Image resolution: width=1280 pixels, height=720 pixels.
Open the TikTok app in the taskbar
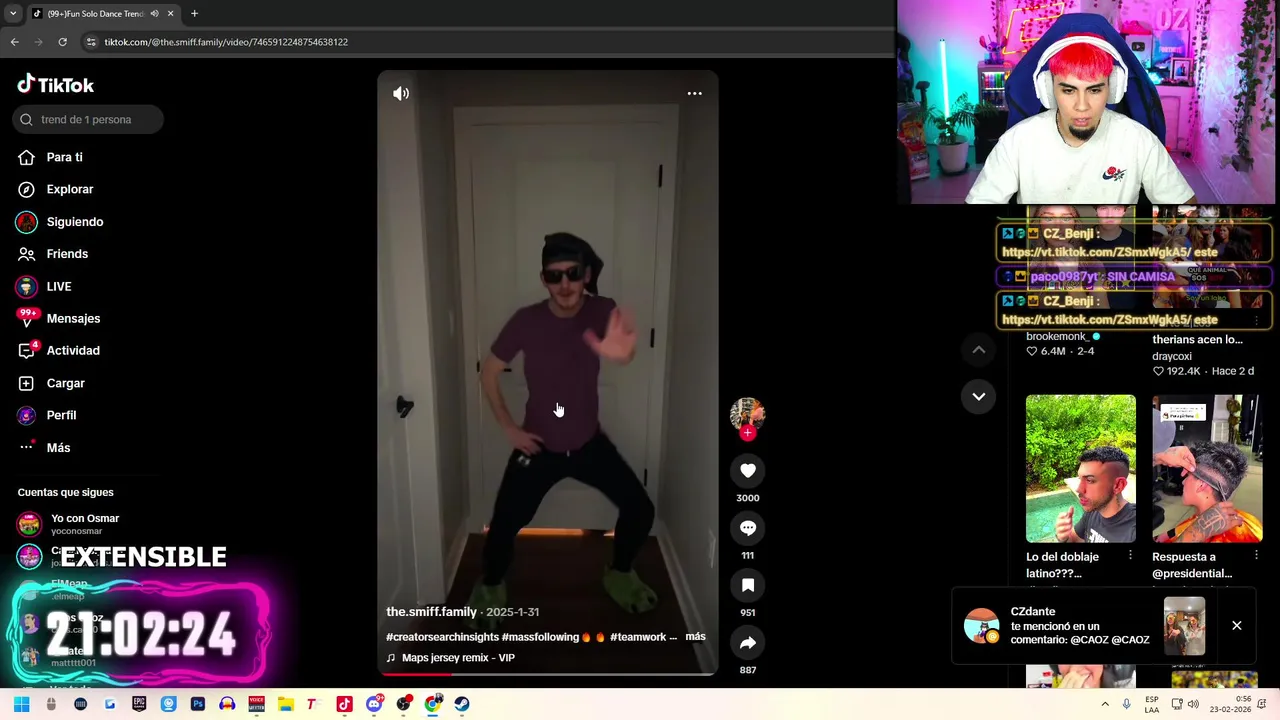344,704
